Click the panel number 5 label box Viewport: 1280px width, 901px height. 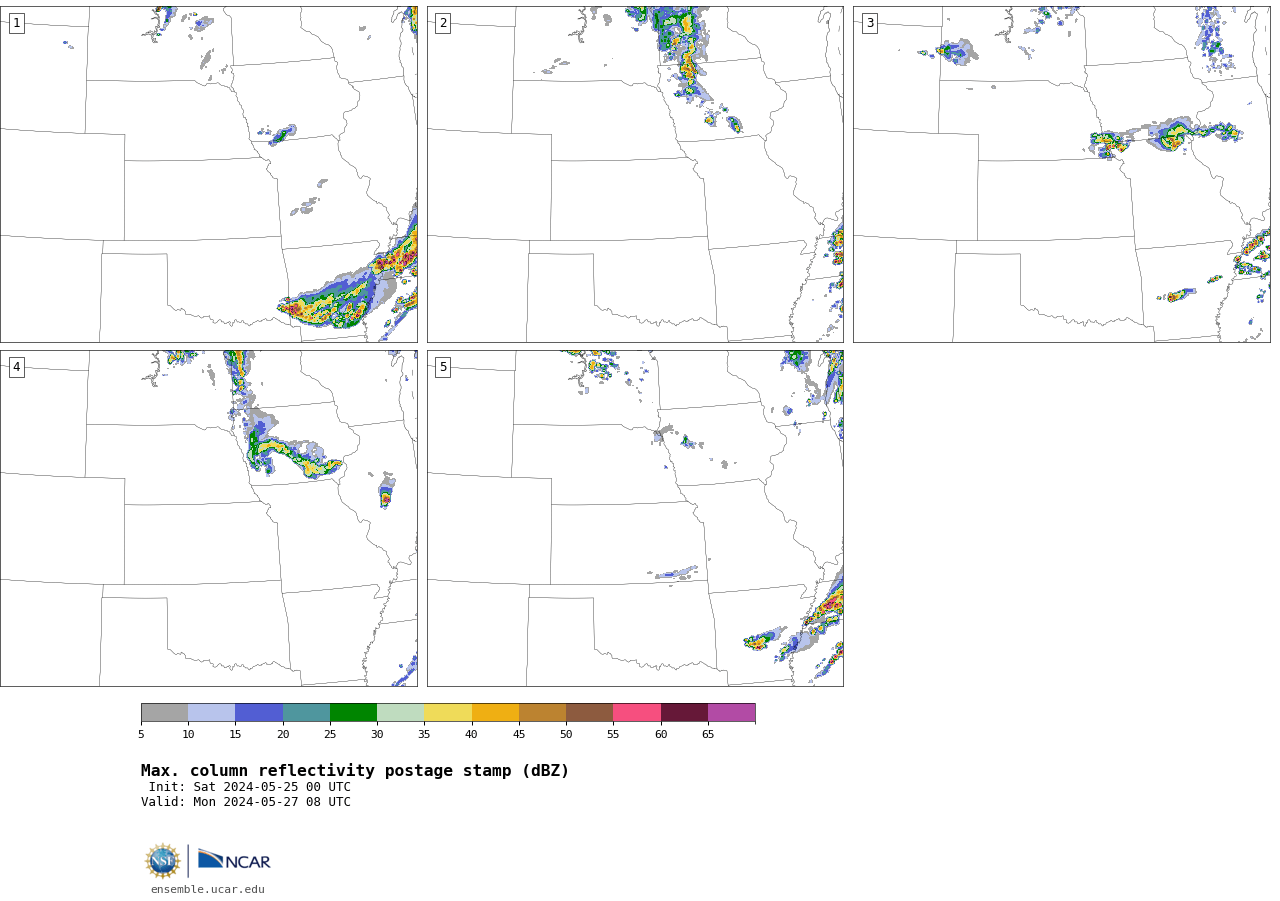pyautogui.click(x=443, y=367)
